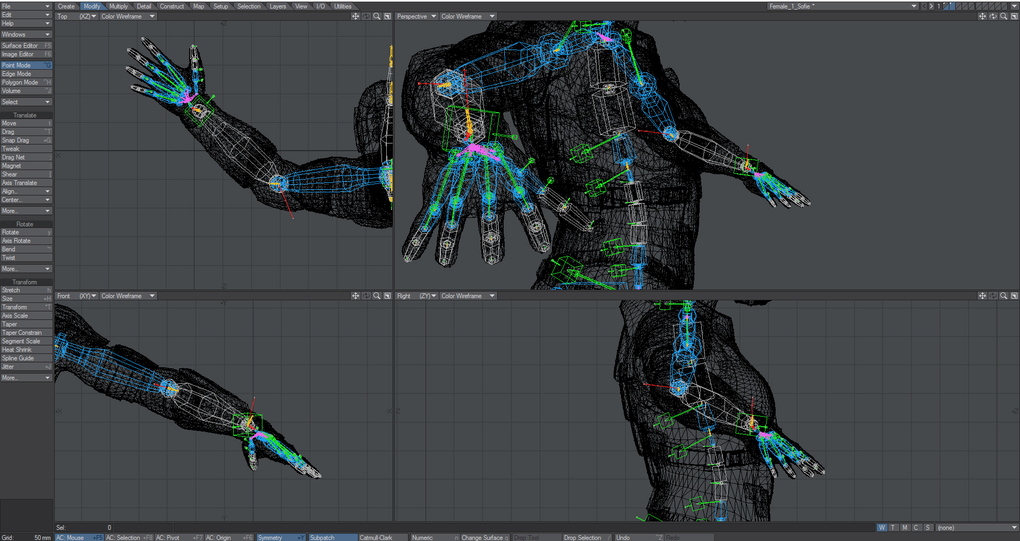Click the pan icon in Top viewport header

click(356, 16)
